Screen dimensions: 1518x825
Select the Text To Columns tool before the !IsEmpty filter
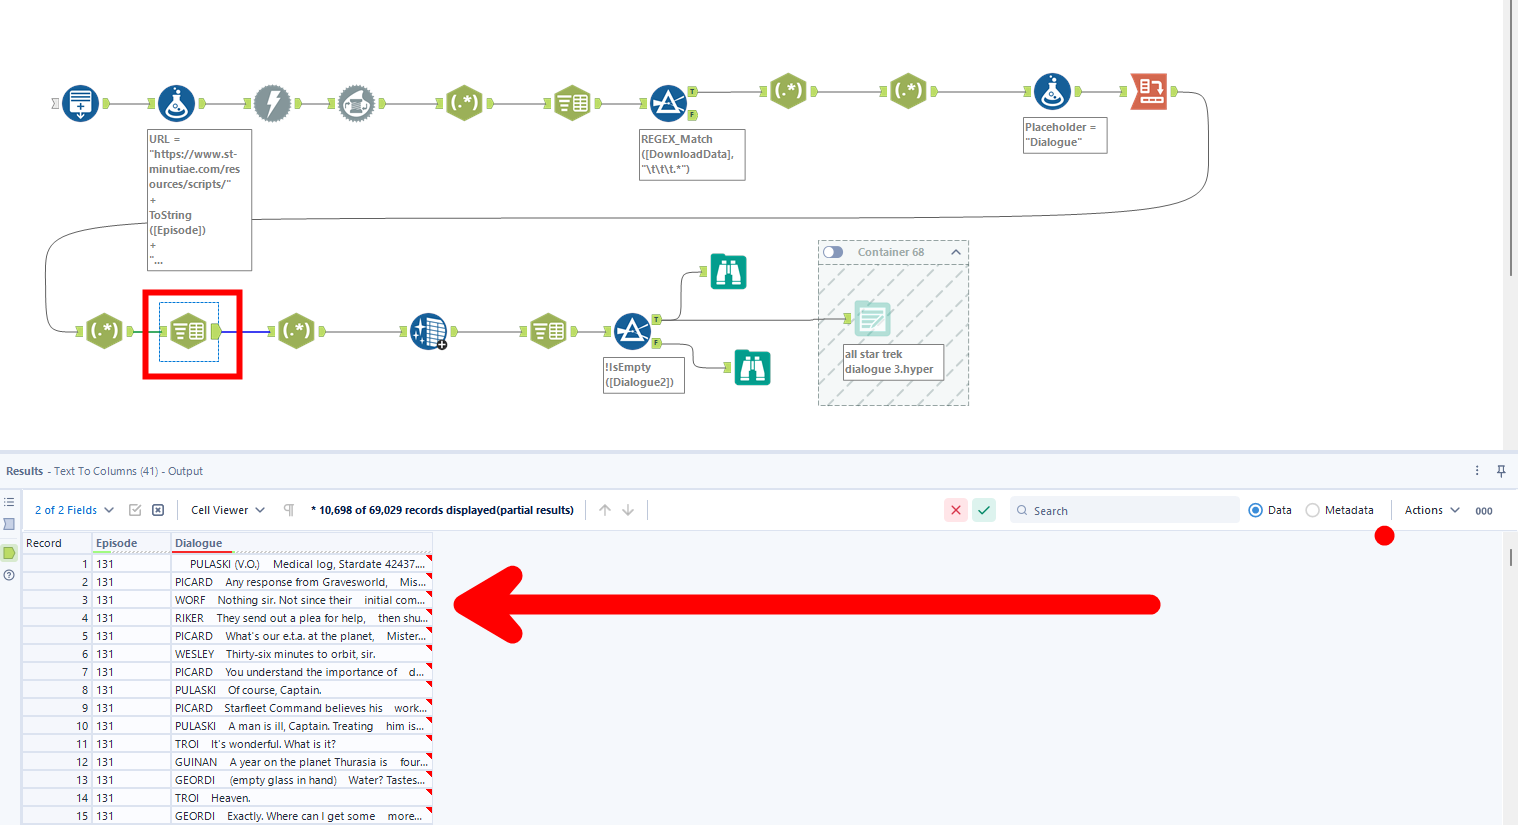(x=548, y=331)
